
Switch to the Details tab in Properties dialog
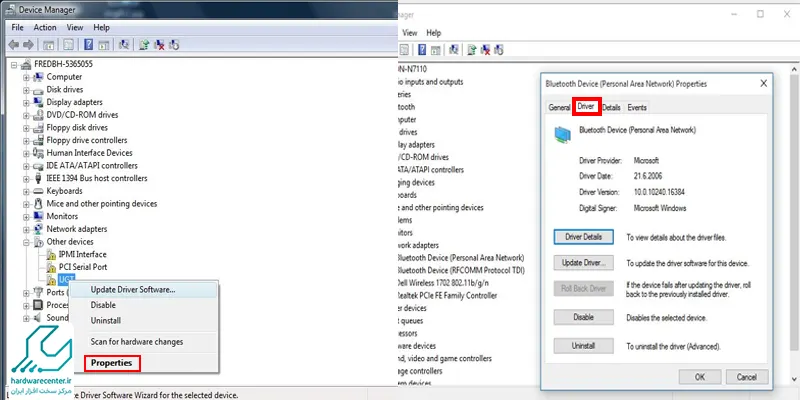pyautogui.click(x=611, y=108)
